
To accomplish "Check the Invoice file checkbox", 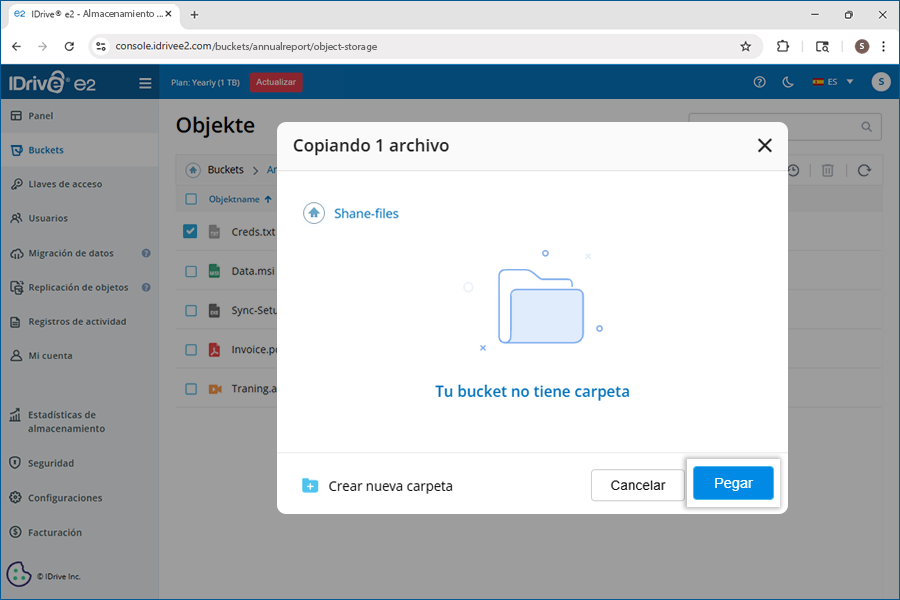I will point(191,350).
